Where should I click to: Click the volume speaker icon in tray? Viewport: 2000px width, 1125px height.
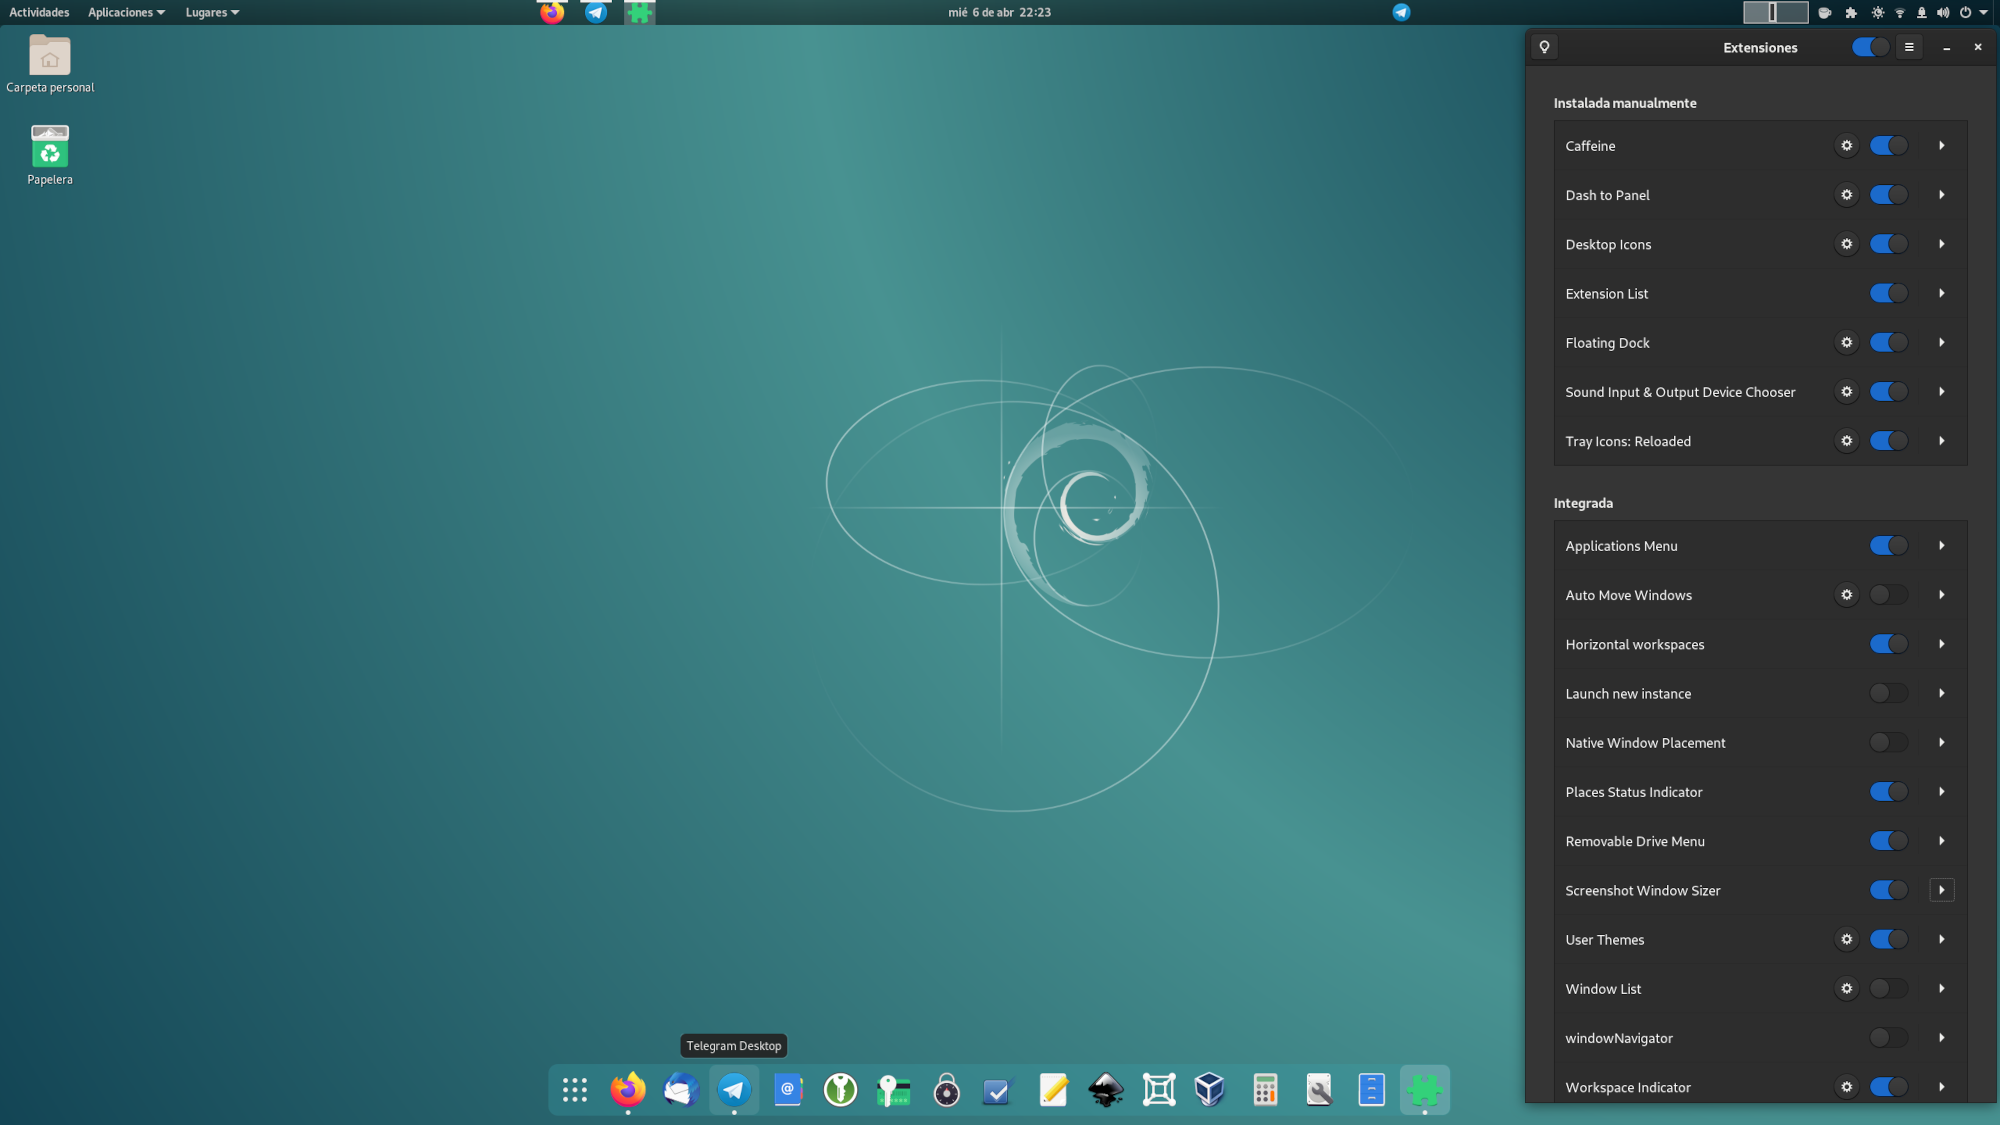tap(1942, 13)
